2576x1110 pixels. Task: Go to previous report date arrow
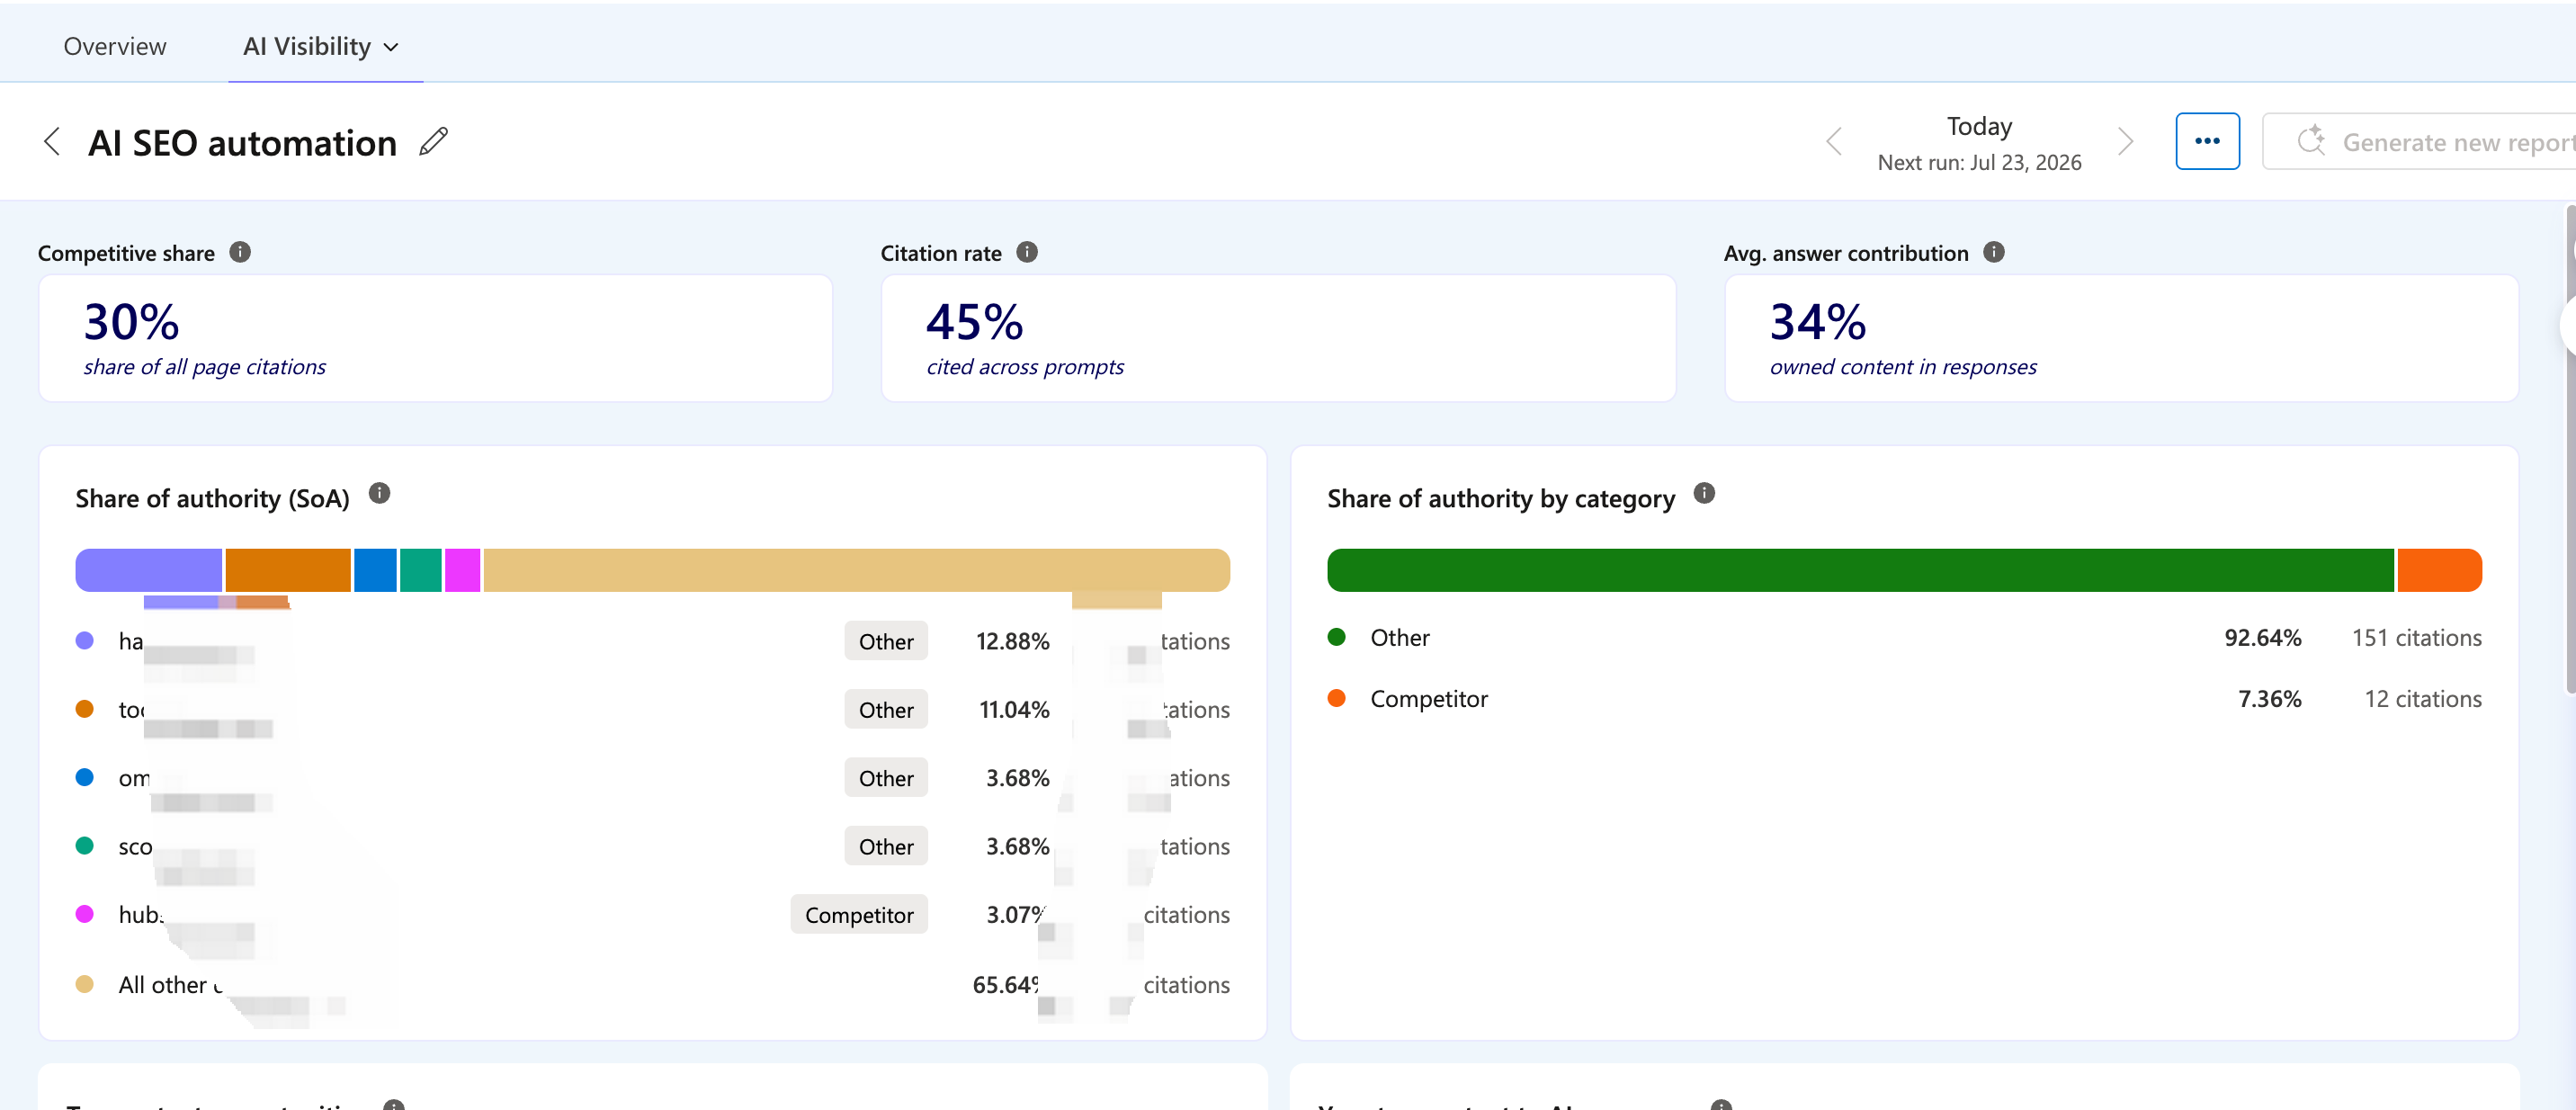coord(1833,142)
